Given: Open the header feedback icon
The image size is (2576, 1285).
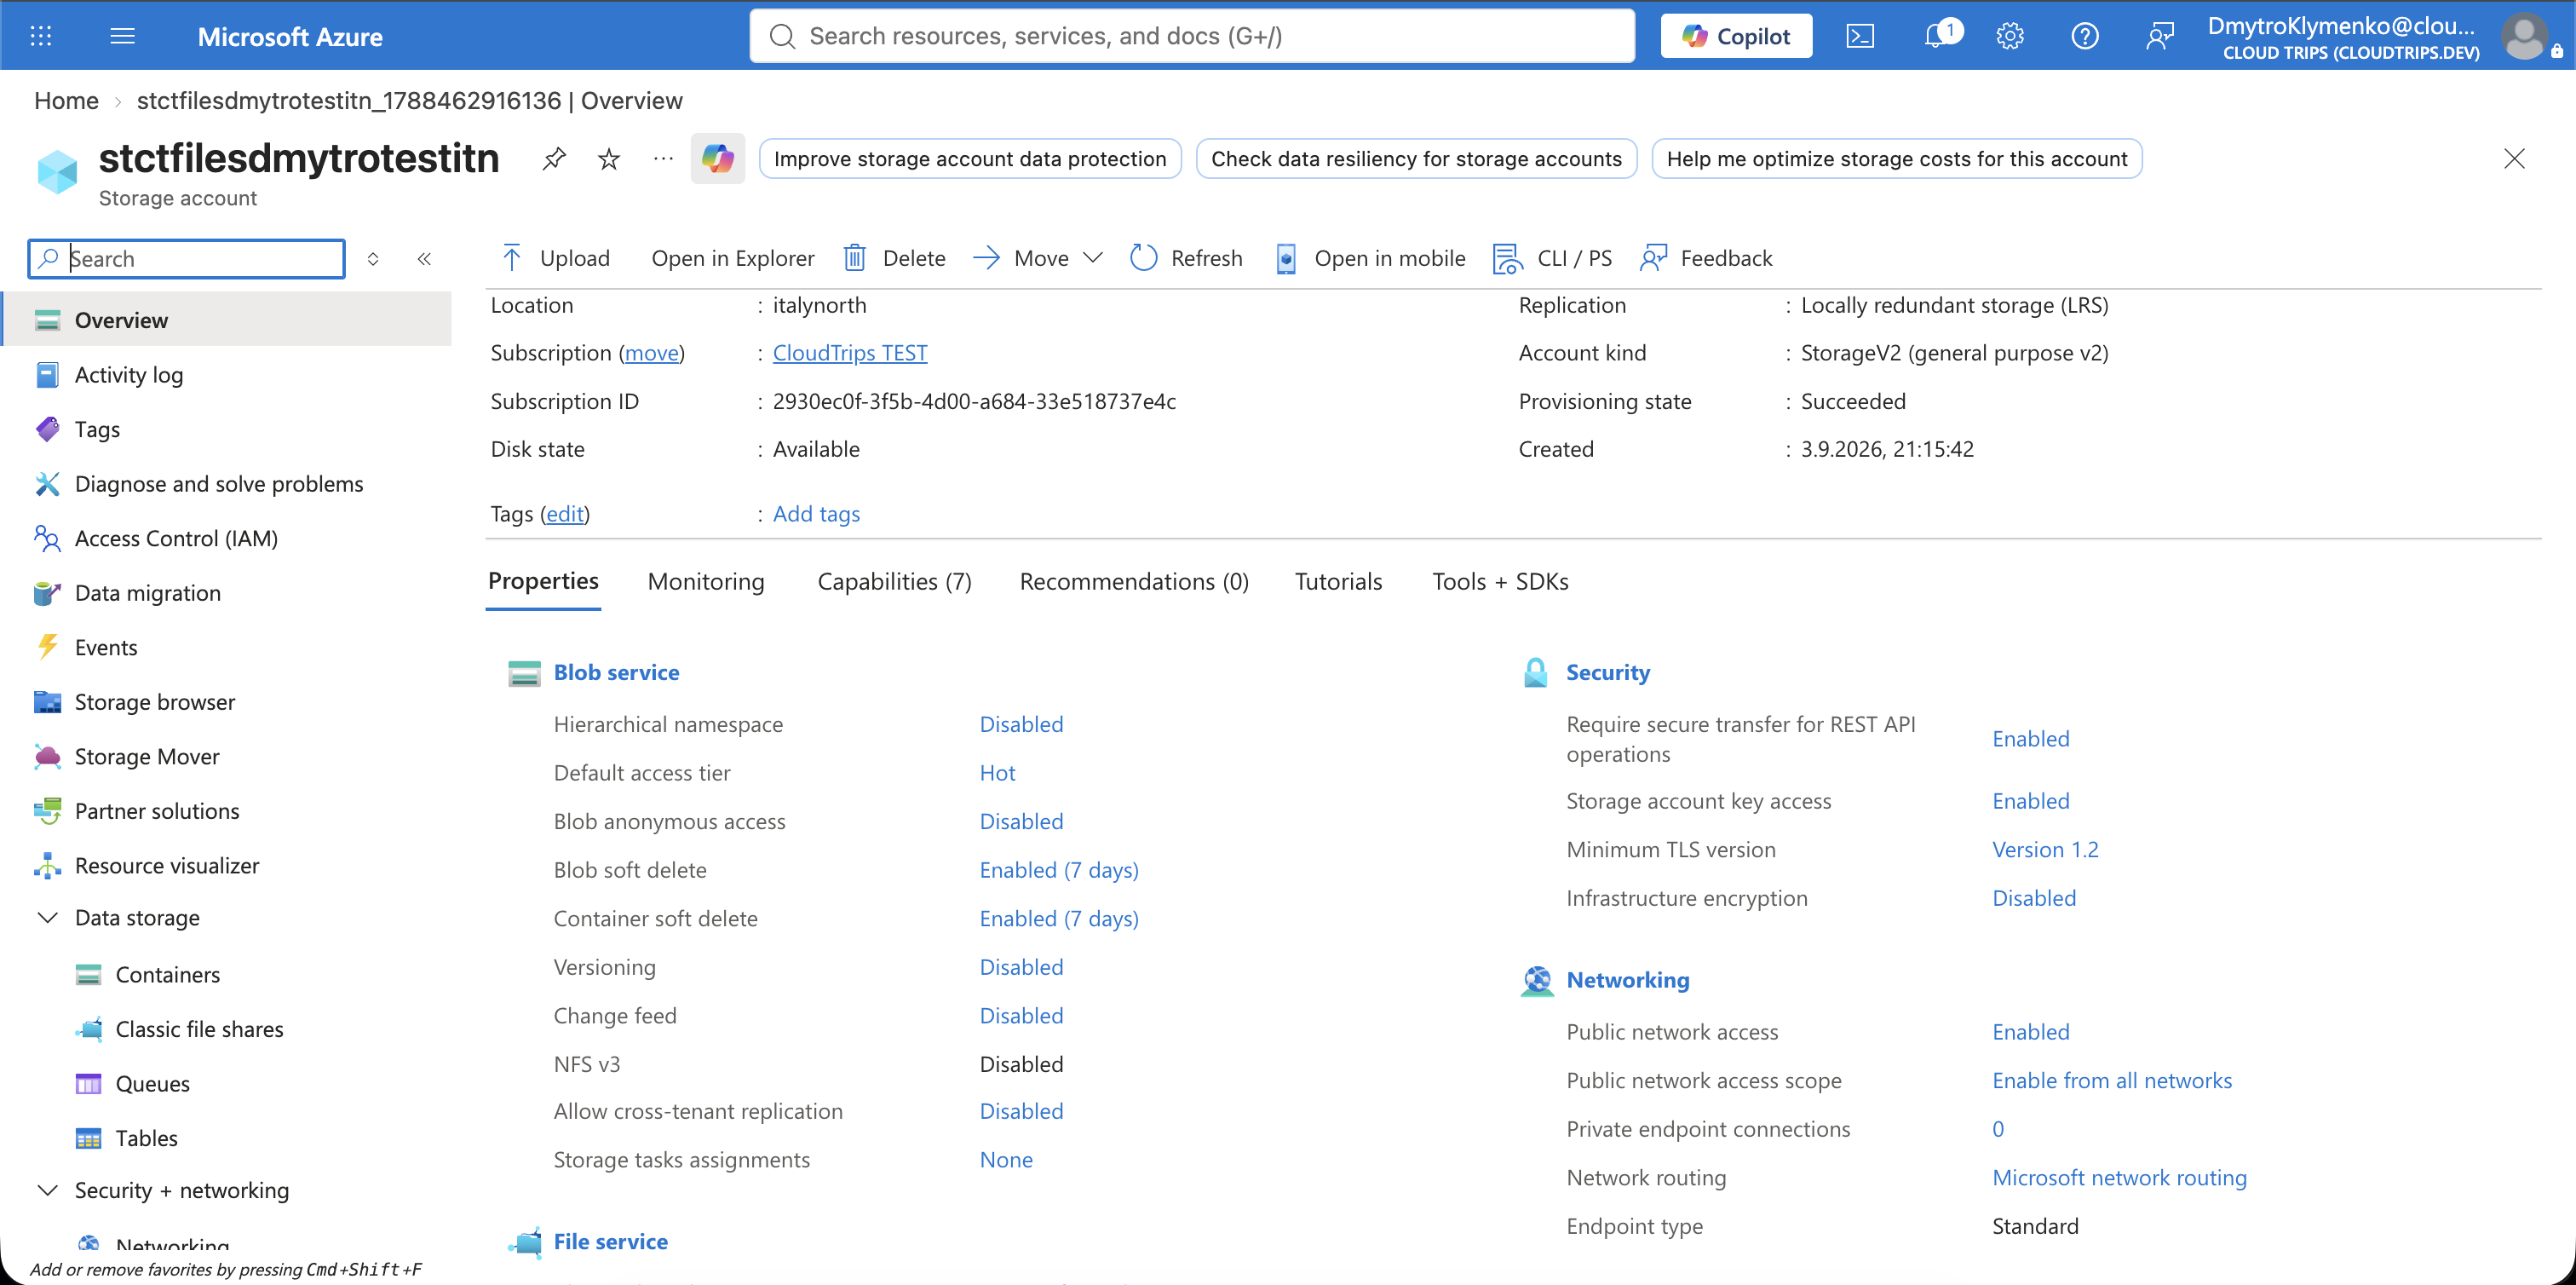Looking at the screenshot, I should coord(2160,36).
